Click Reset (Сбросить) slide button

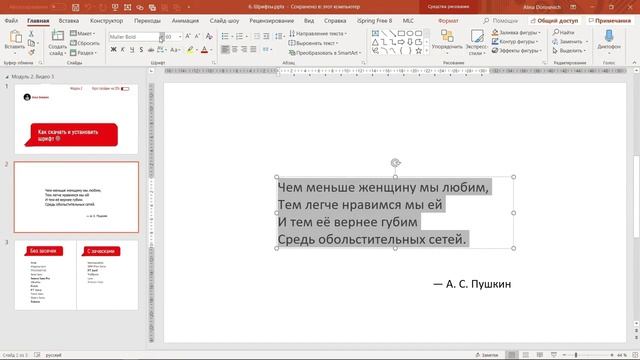point(84,43)
